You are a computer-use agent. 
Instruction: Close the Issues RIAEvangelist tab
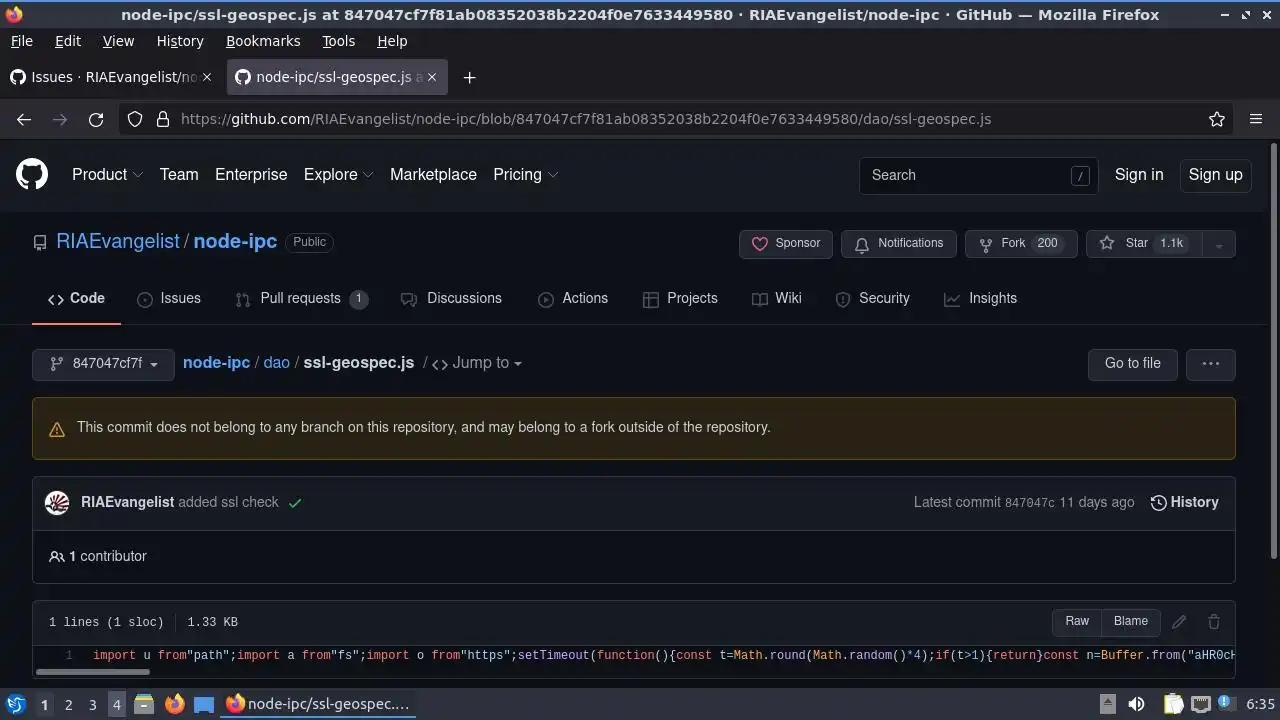pos(207,77)
